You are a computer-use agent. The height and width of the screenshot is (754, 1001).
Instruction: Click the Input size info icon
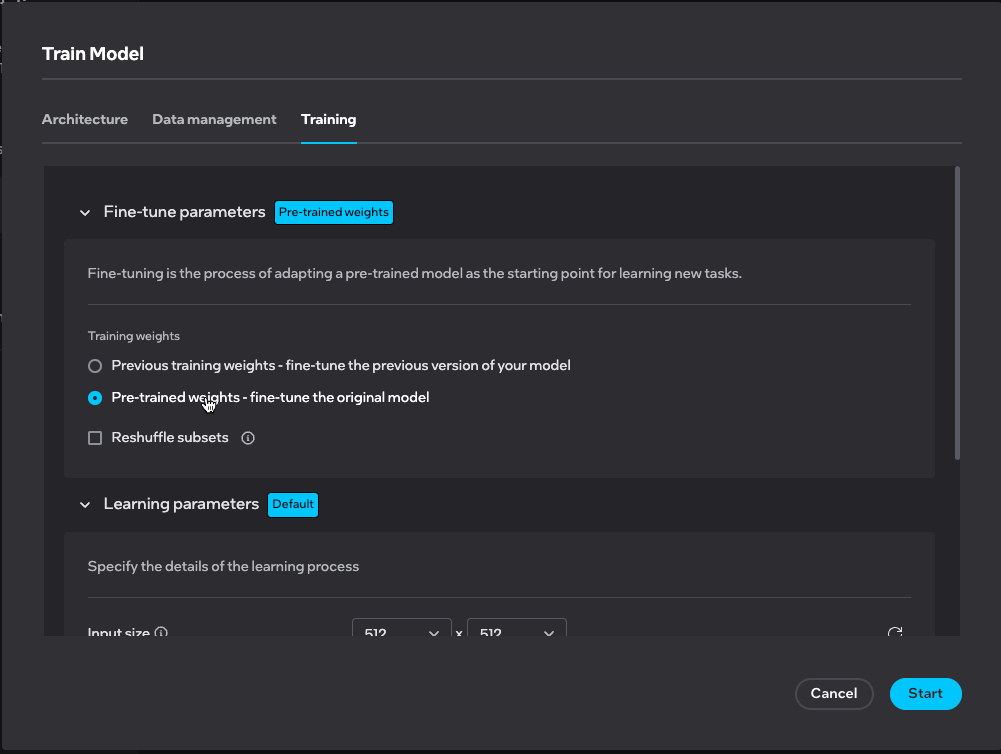pyautogui.click(x=161, y=633)
